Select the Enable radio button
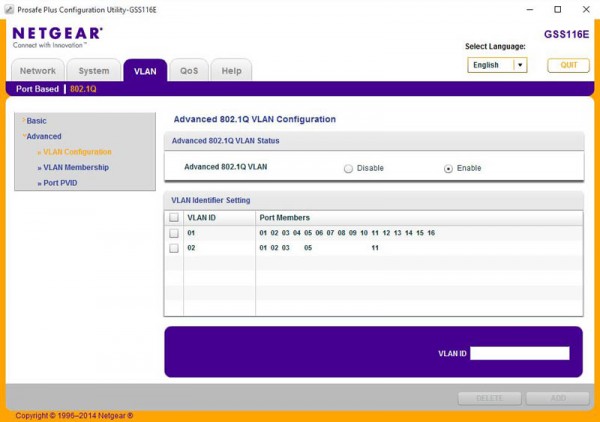The image size is (600, 422). 448,168
